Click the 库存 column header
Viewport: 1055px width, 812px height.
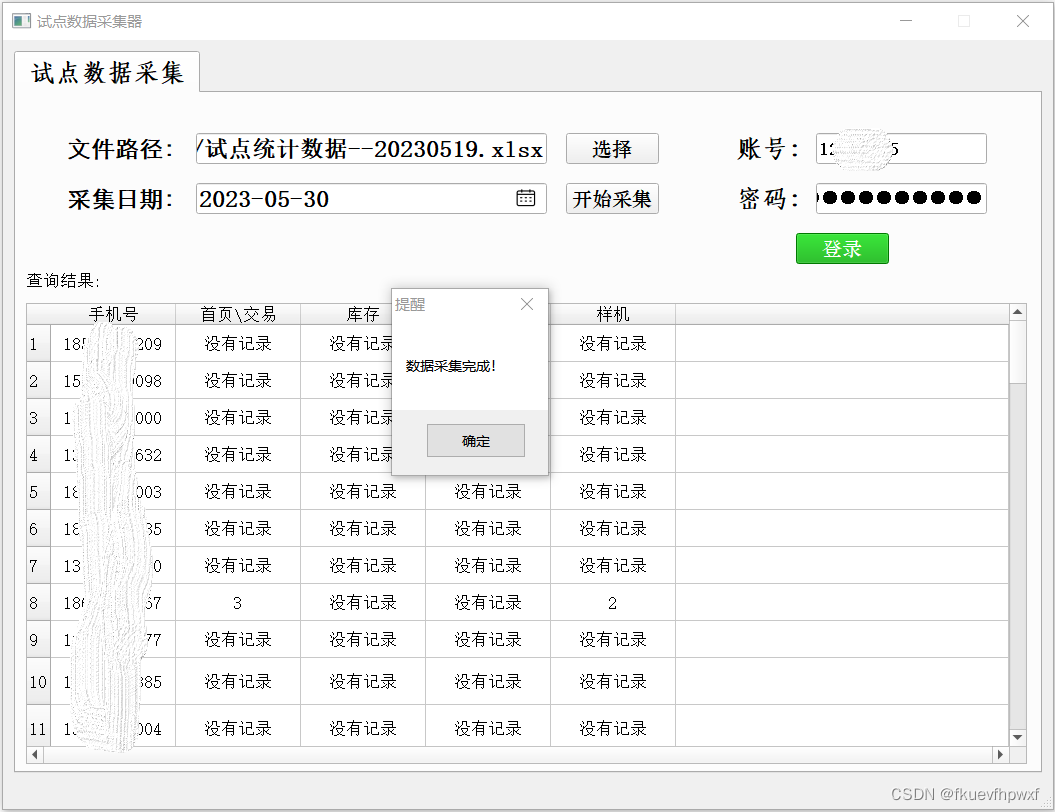pos(363,314)
